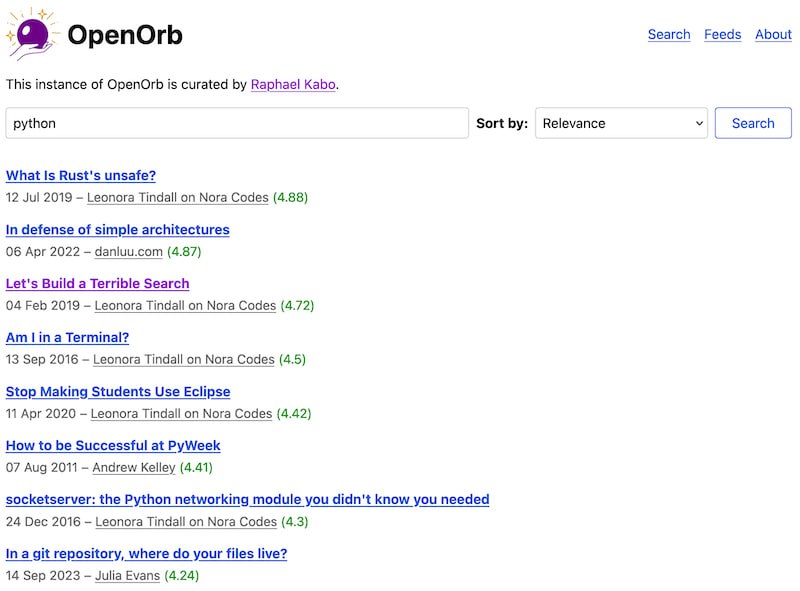Go to the Search navigation link
Image resolution: width=800 pixels, height=591 pixels.
point(669,34)
